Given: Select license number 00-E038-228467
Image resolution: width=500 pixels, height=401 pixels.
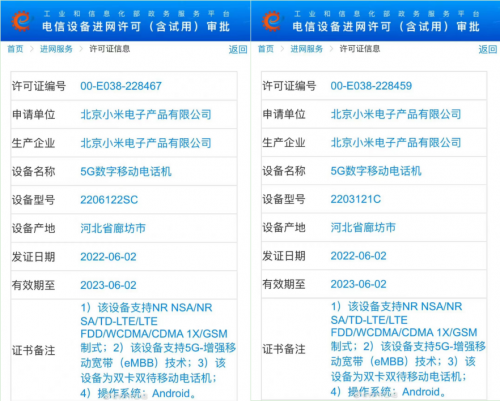Looking at the screenshot, I should click(x=121, y=86).
